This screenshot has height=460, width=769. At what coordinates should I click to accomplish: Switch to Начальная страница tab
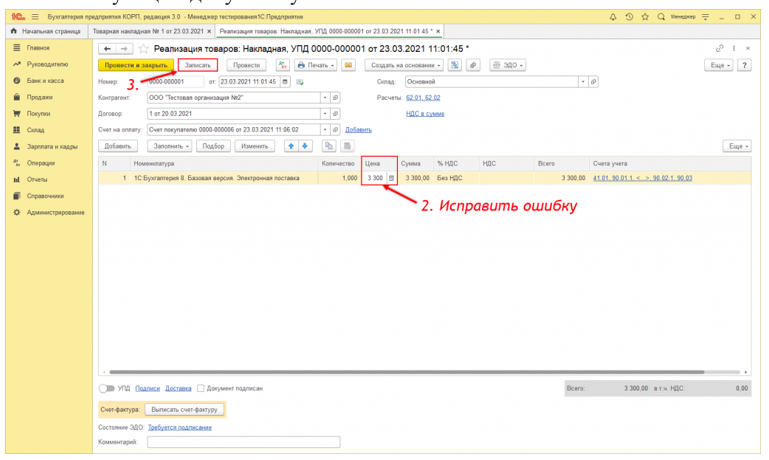(46, 31)
